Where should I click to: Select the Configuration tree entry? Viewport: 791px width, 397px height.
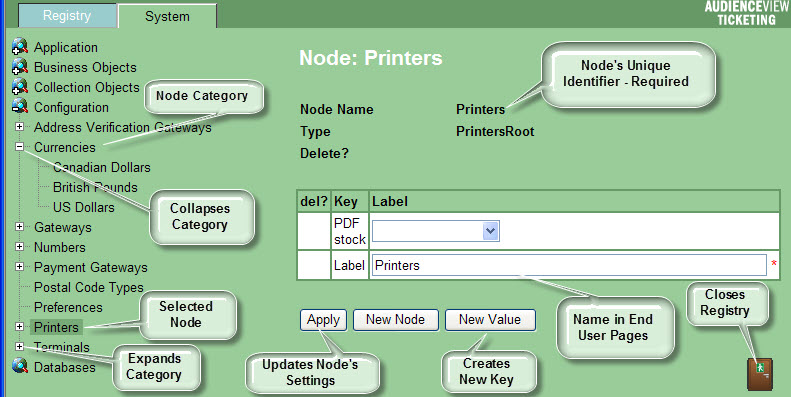click(x=71, y=107)
